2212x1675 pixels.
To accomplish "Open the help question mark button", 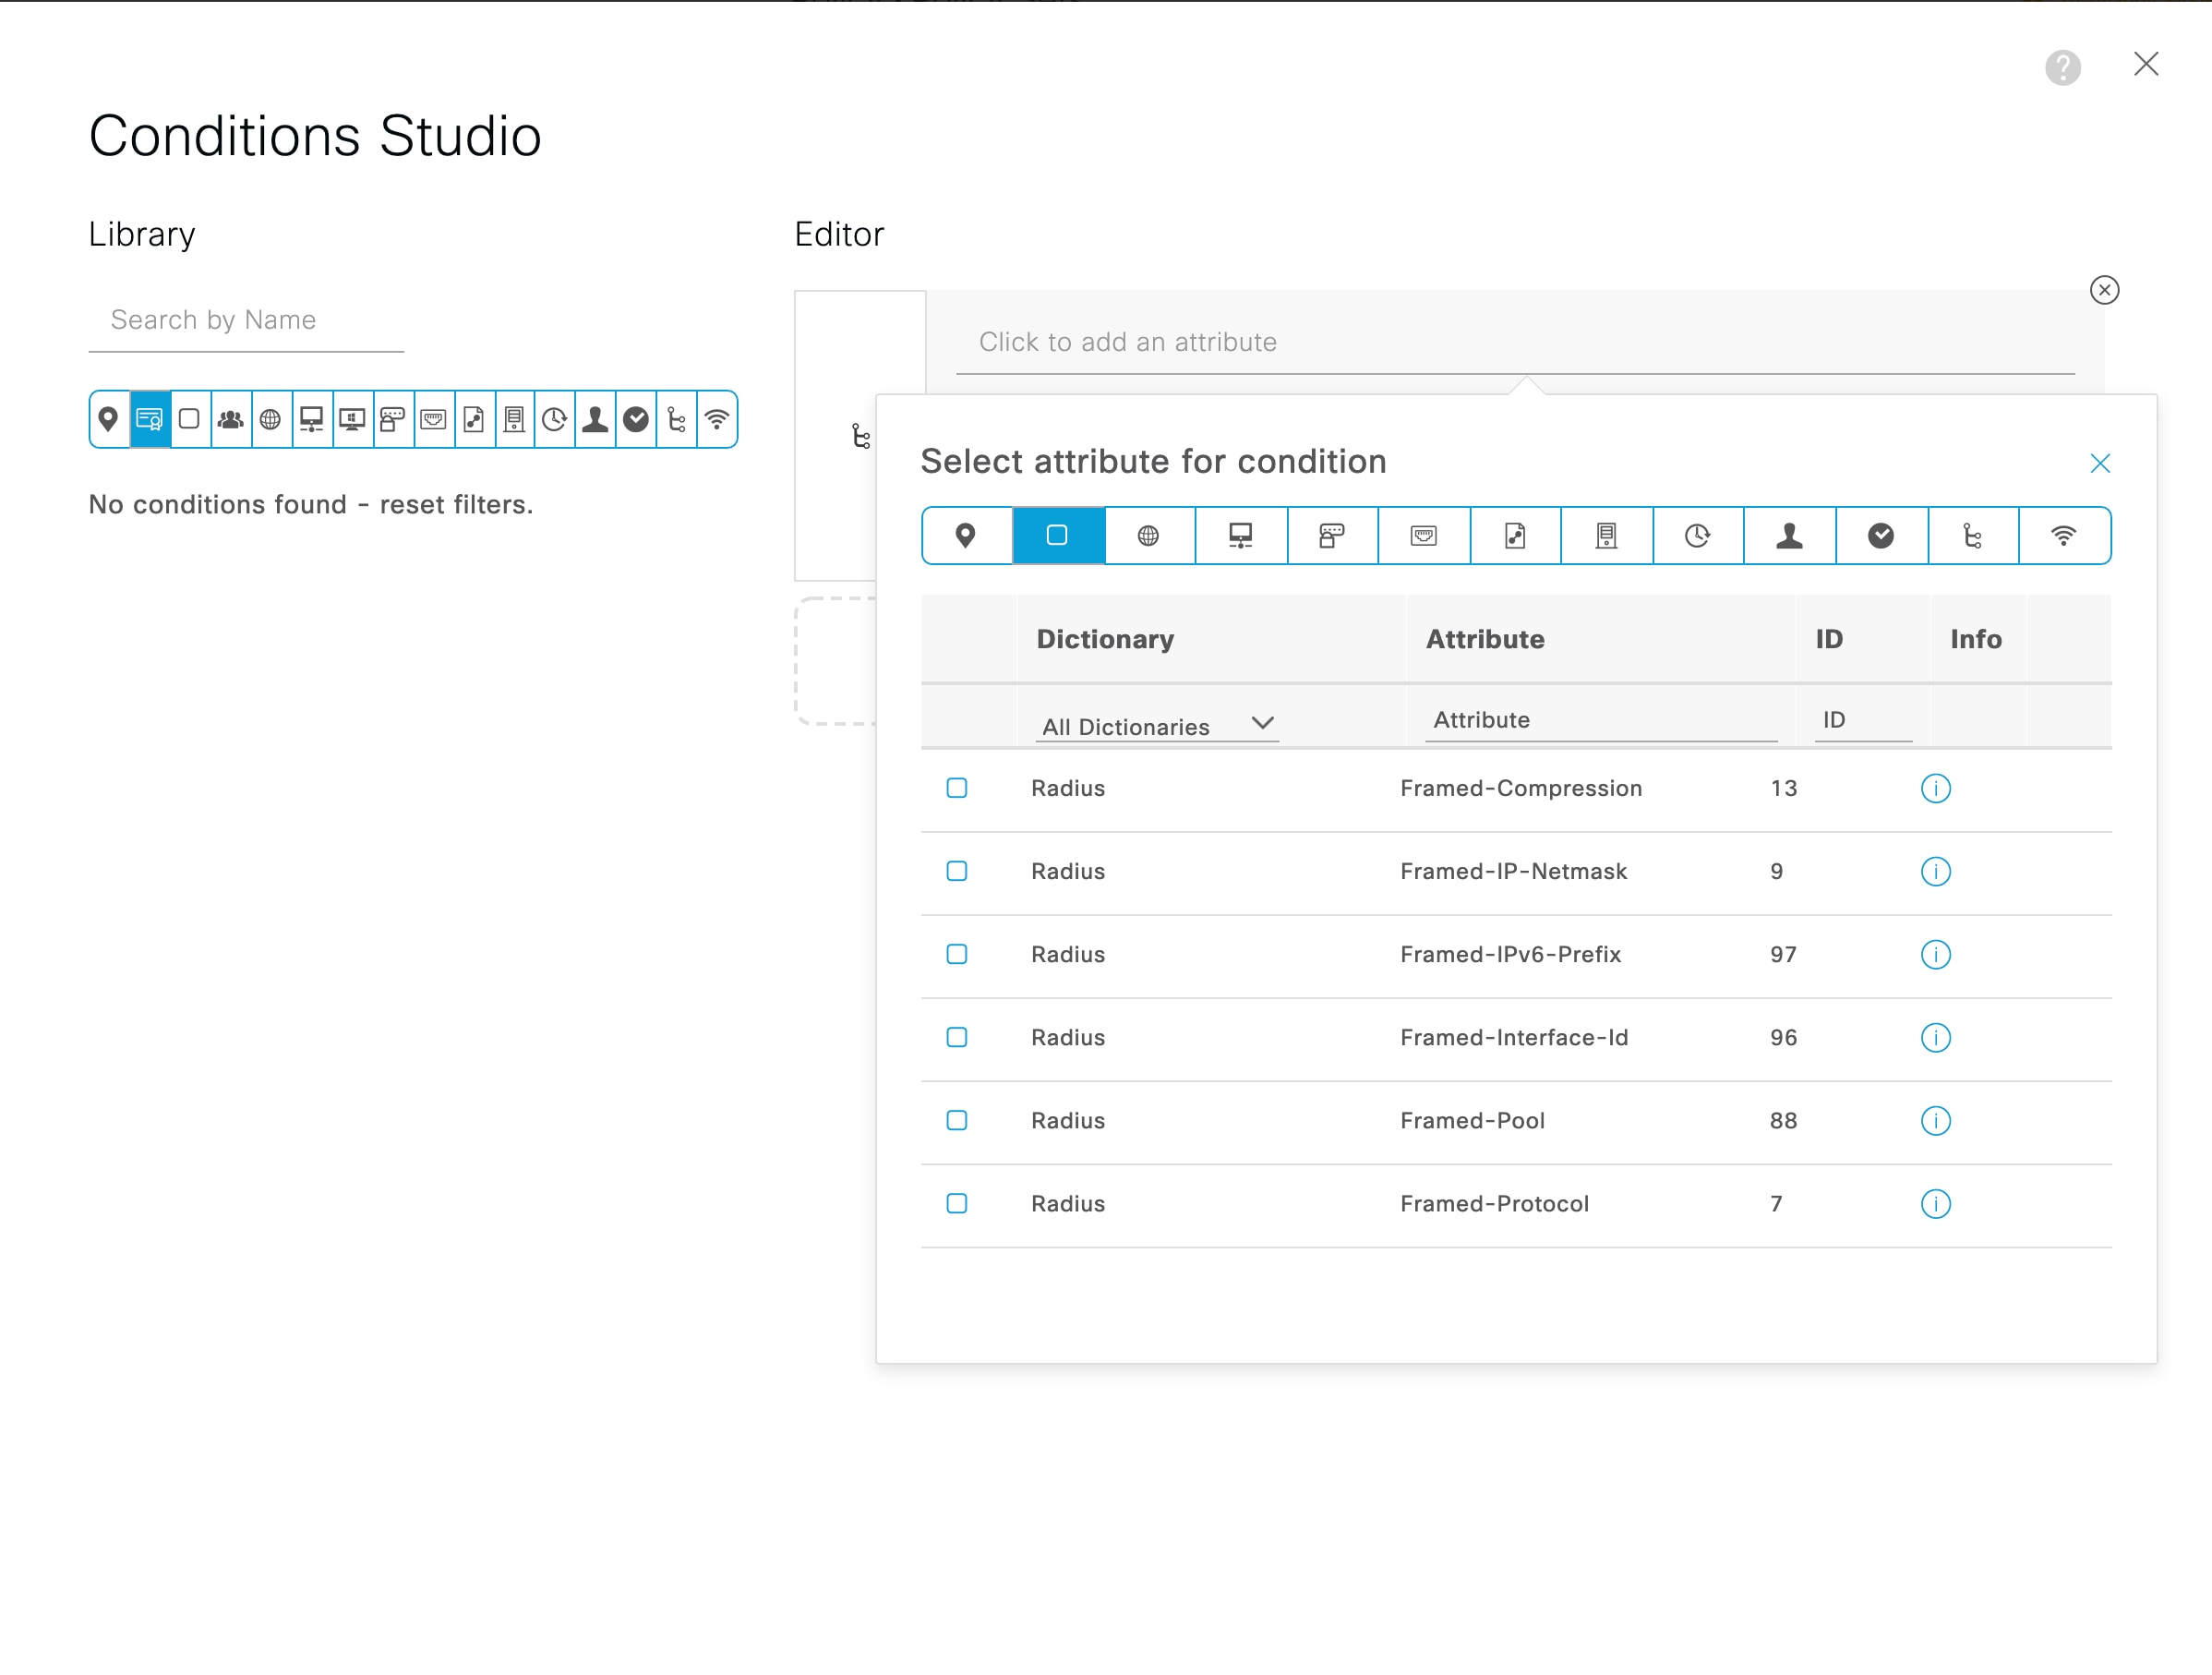I will 2063,68.
